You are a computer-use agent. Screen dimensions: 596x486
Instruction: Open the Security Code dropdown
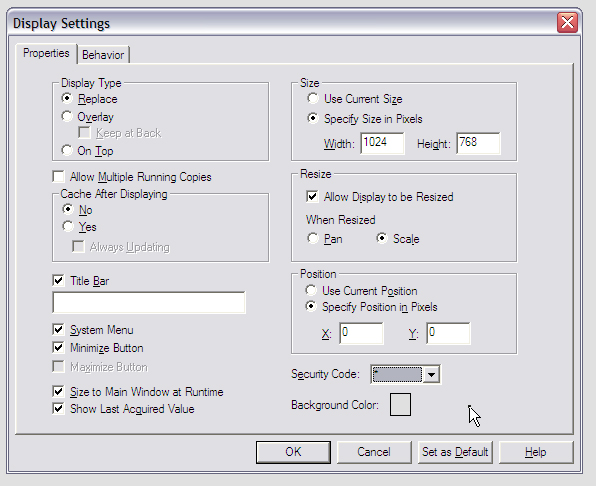pyautogui.click(x=431, y=375)
